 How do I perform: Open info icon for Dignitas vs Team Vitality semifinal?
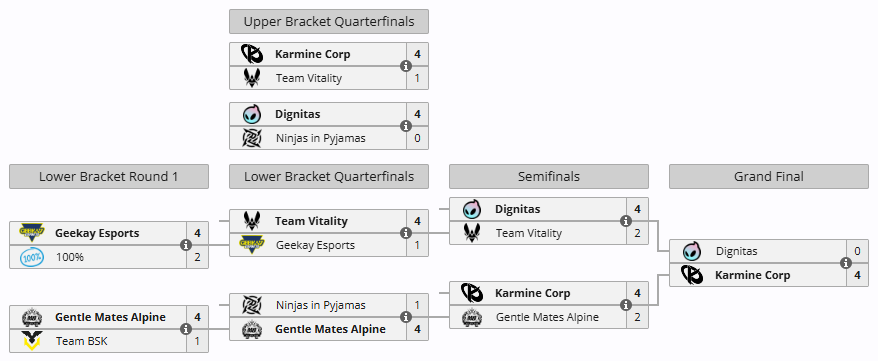point(626,221)
